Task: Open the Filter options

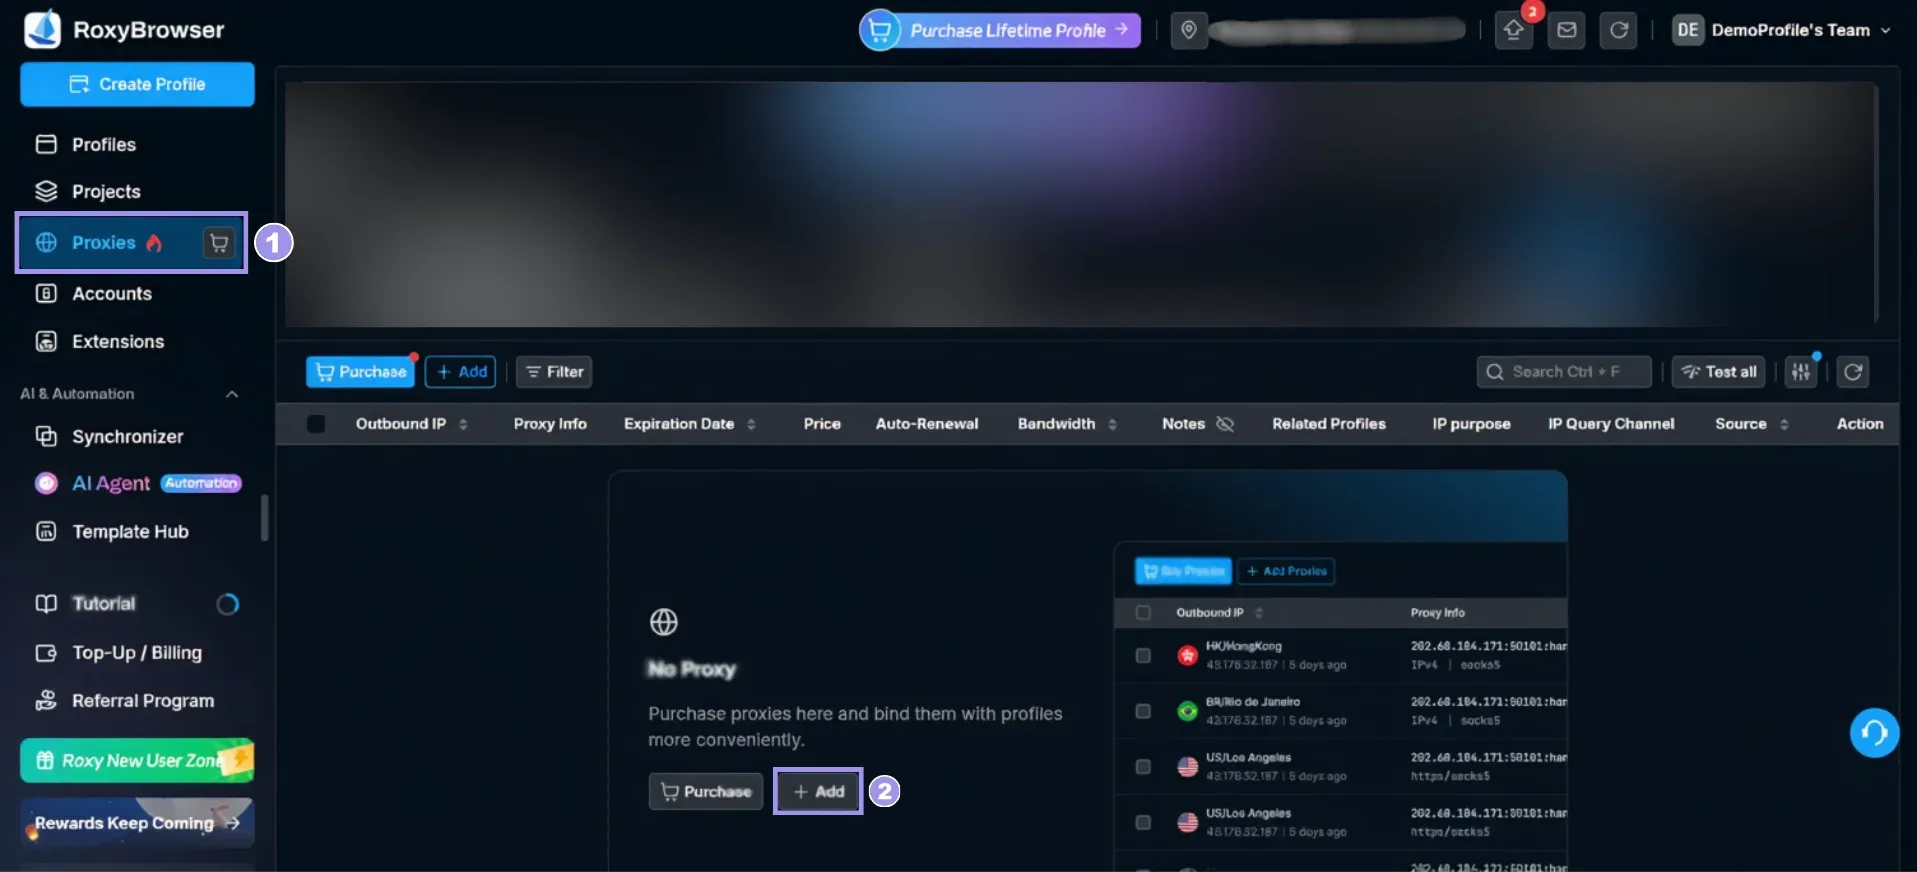Action: point(554,372)
